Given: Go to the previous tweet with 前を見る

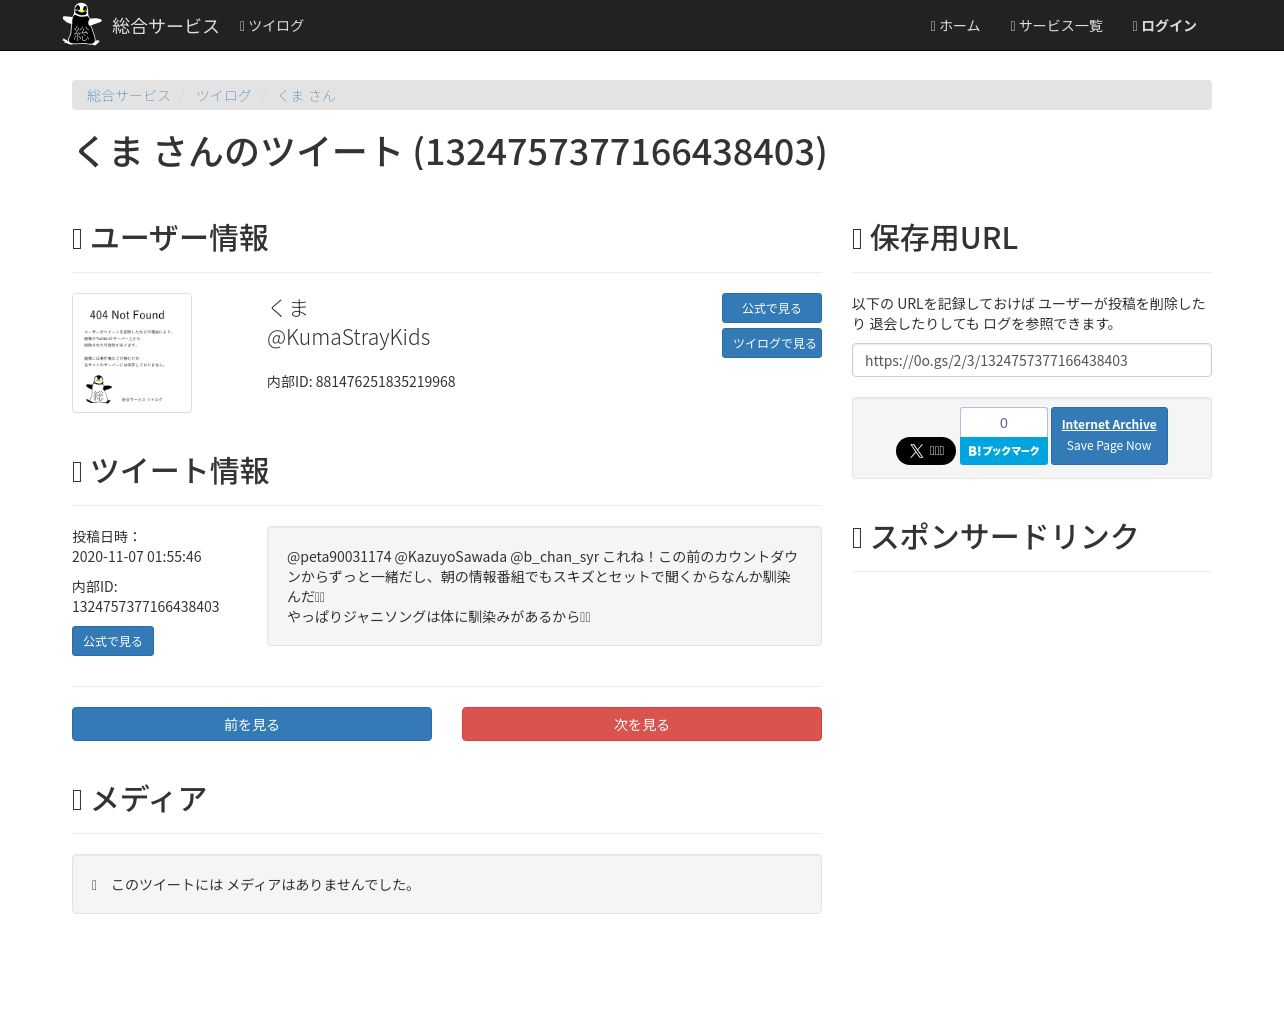Looking at the screenshot, I should tap(252, 724).
